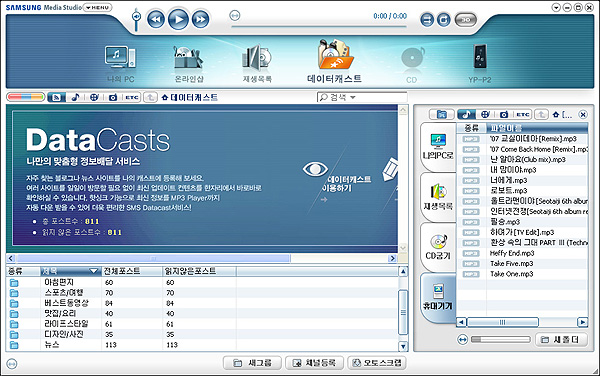Switch to the 나의PC로 side tab

pyautogui.click(x=438, y=147)
